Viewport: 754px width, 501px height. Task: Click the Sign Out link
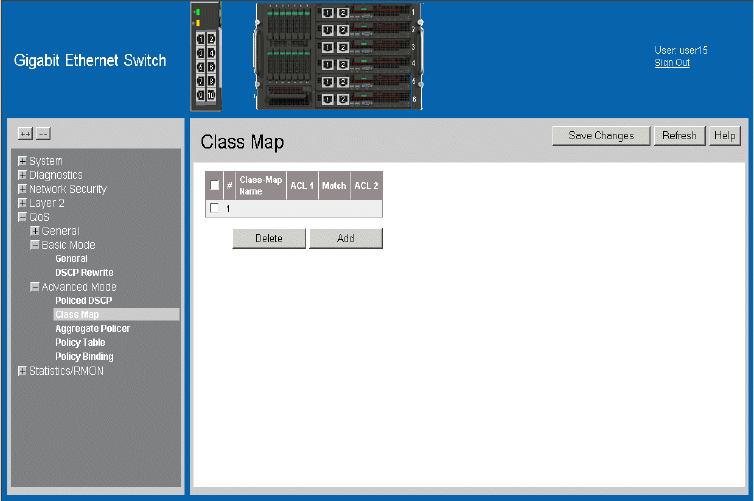pos(672,63)
